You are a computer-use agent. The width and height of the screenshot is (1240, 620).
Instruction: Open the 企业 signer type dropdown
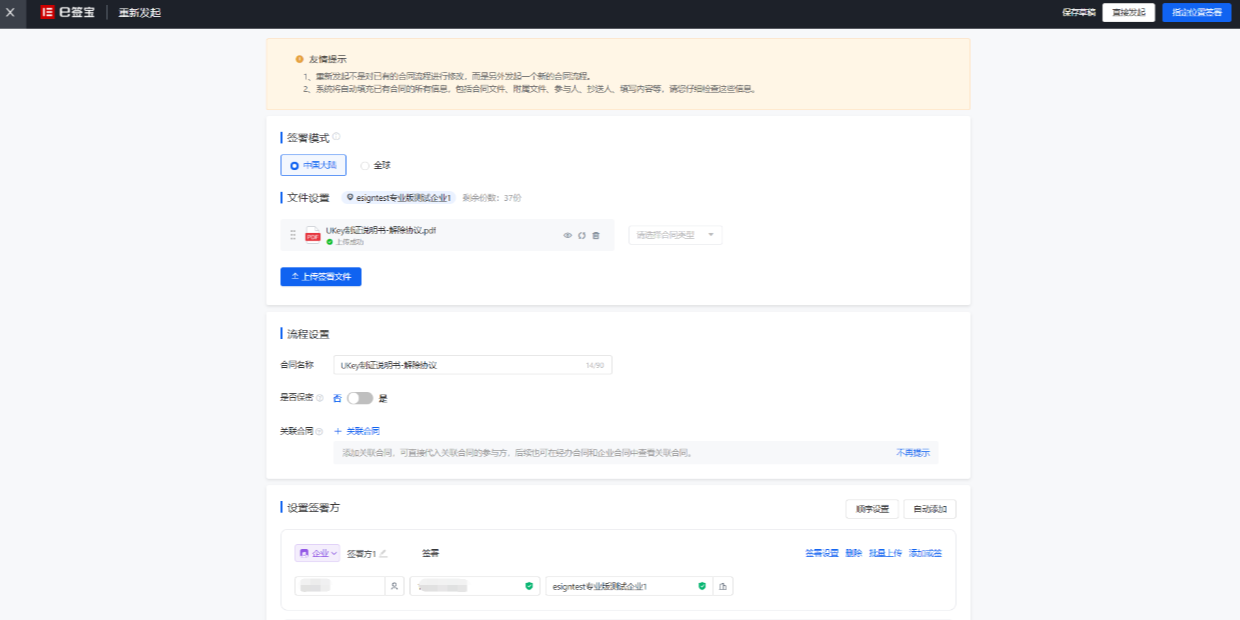tap(317, 552)
